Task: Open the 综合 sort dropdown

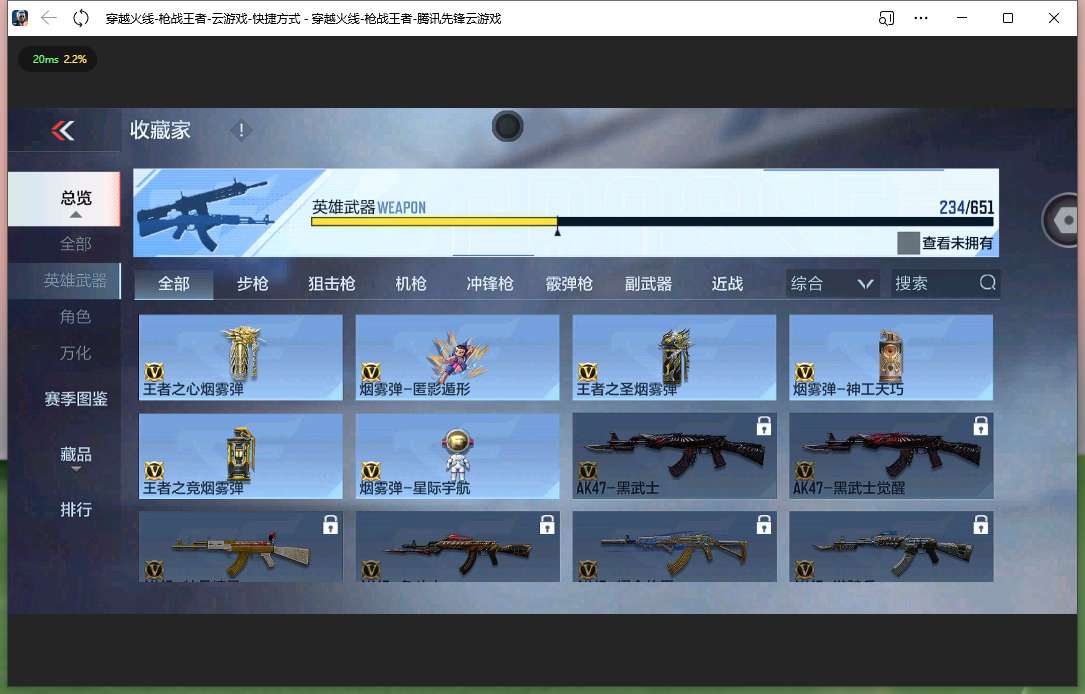Action: tap(832, 283)
